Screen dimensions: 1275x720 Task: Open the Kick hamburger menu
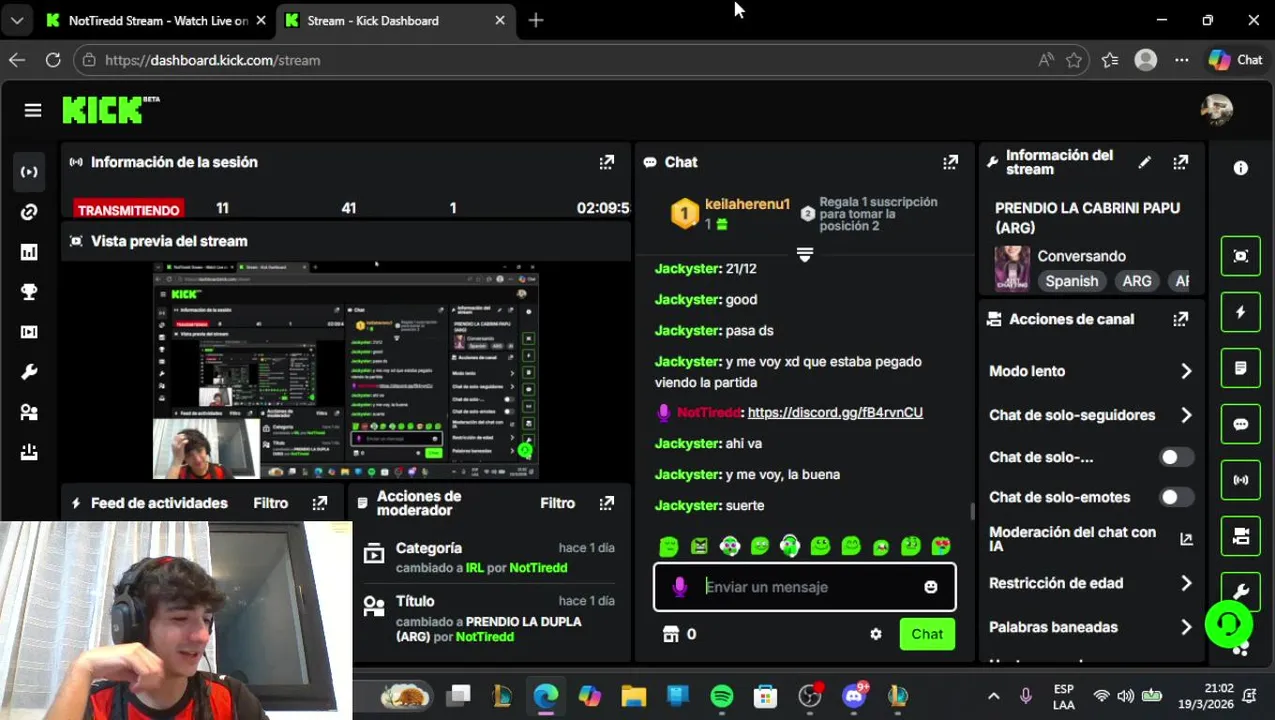(33, 110)
